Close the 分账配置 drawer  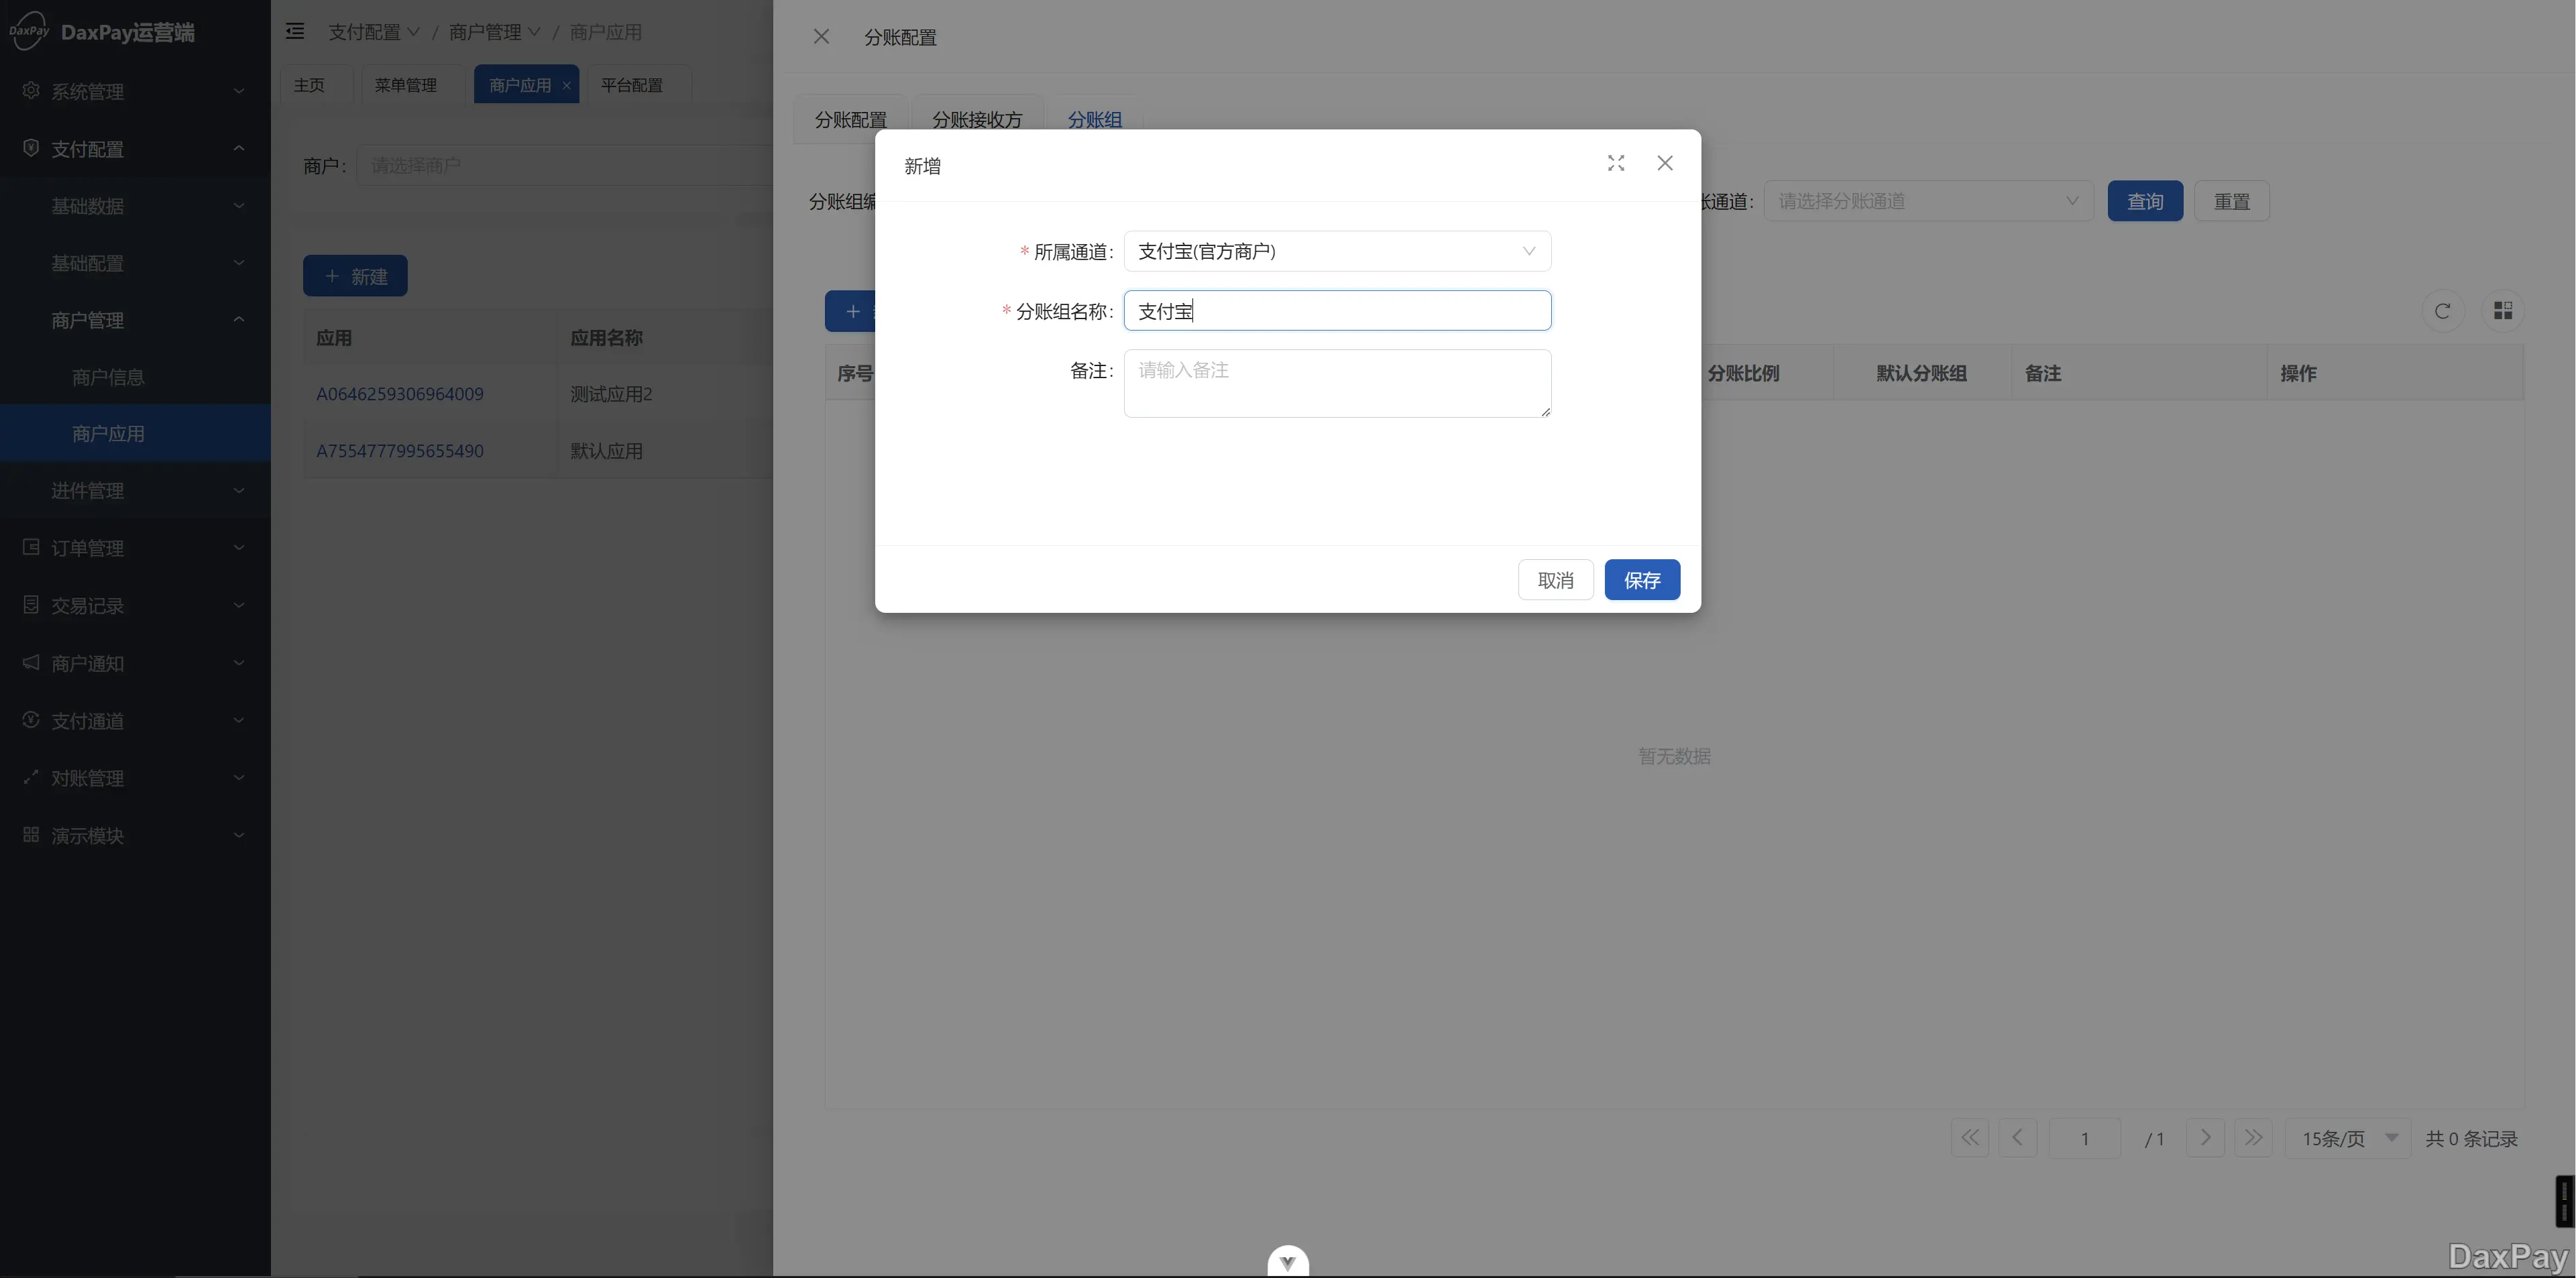821,37
